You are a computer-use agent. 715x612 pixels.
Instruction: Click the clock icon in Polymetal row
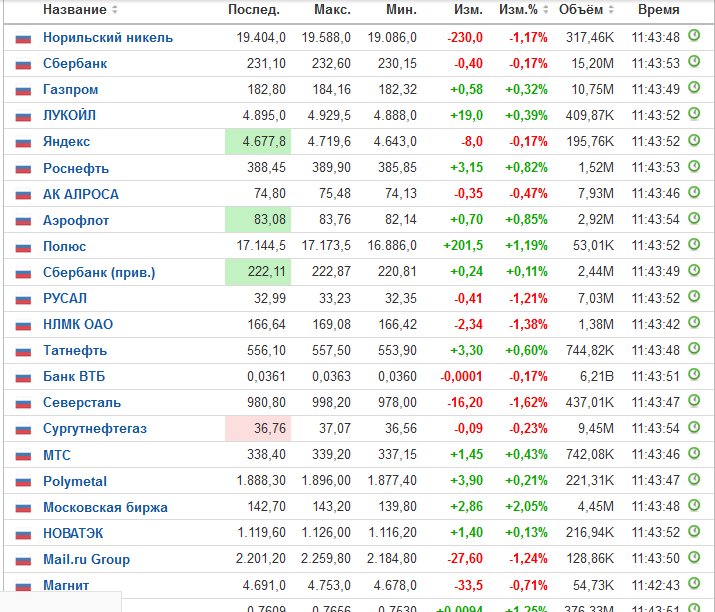694,479
